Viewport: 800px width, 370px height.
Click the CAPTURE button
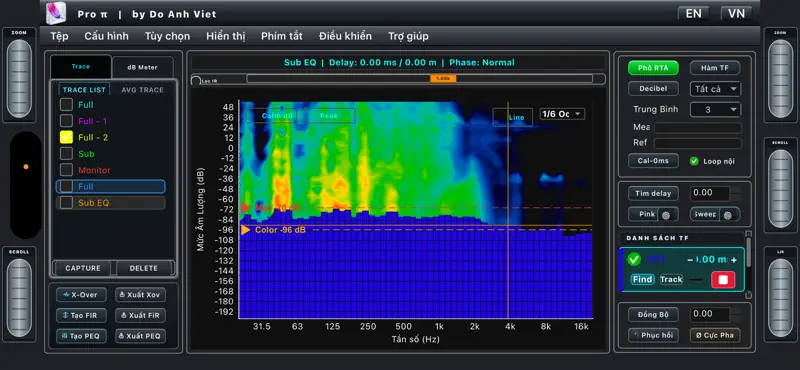pyautogui.click(x=84, y=268)
